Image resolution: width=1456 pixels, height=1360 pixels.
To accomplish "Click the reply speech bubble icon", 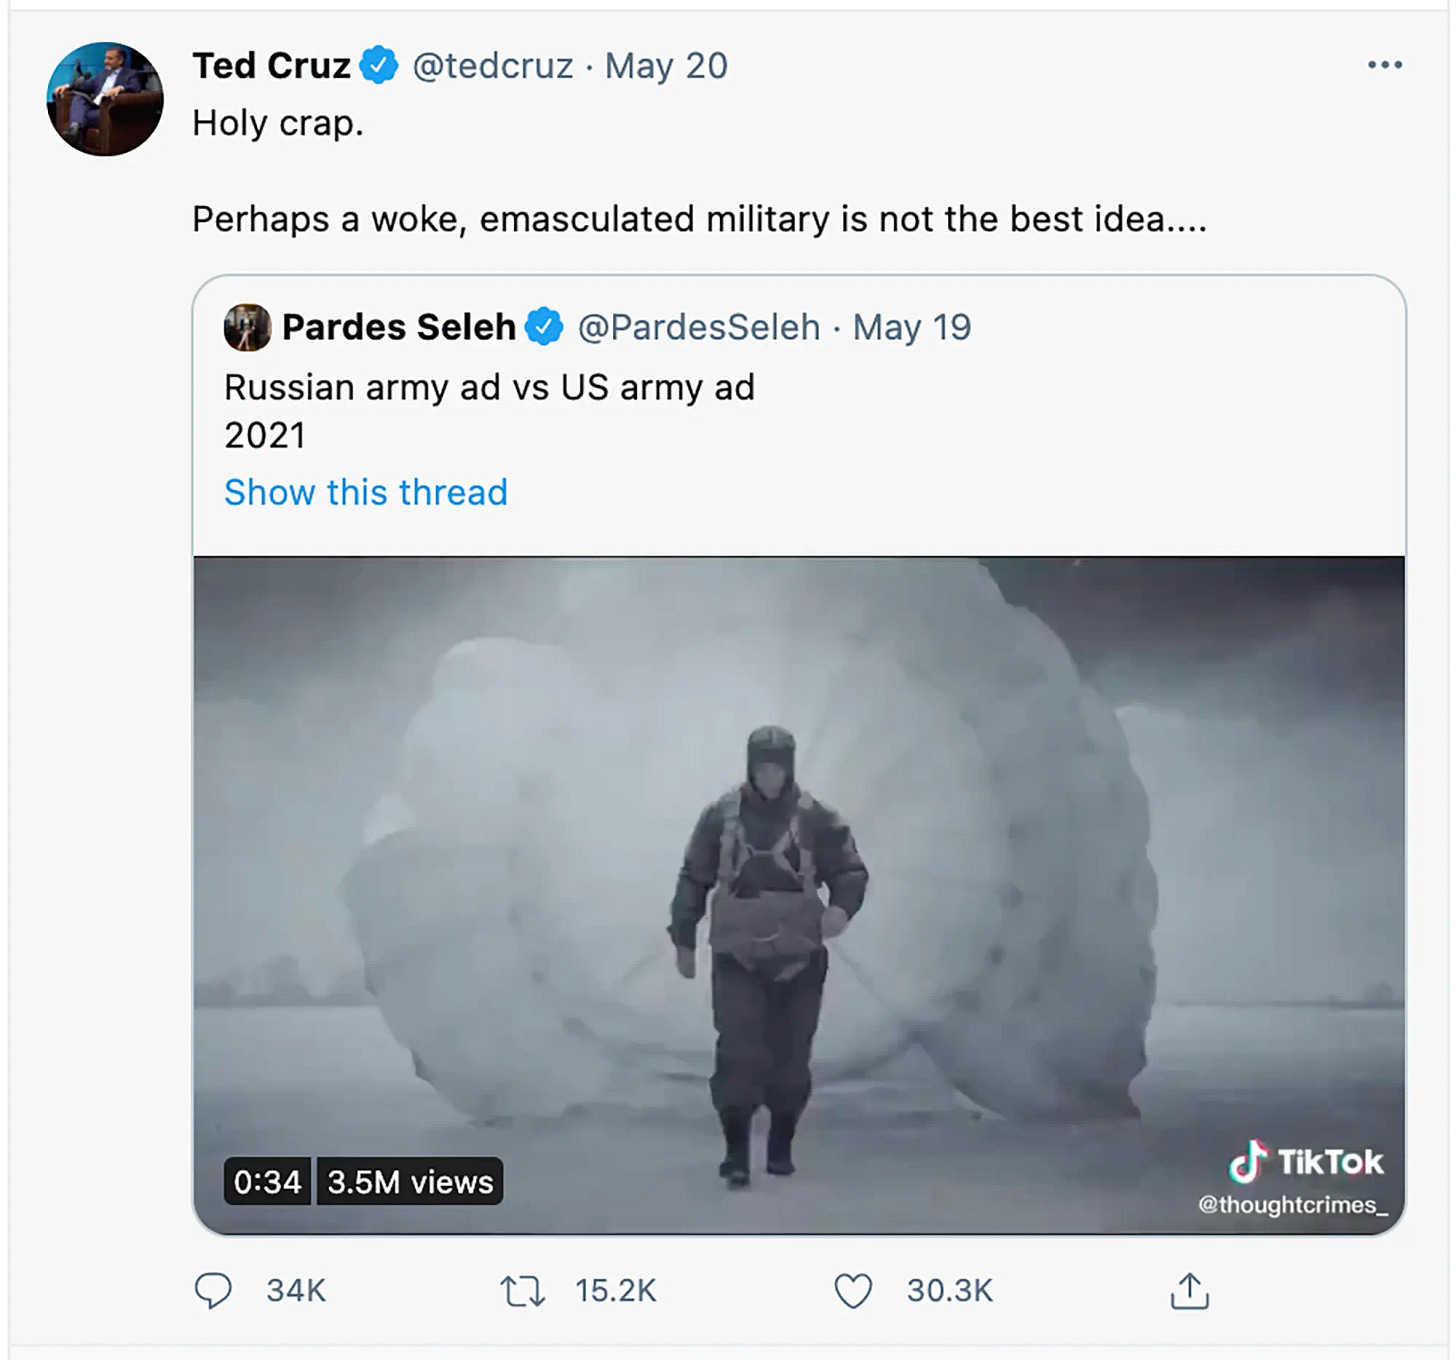I will click(x=213, y=1291).
